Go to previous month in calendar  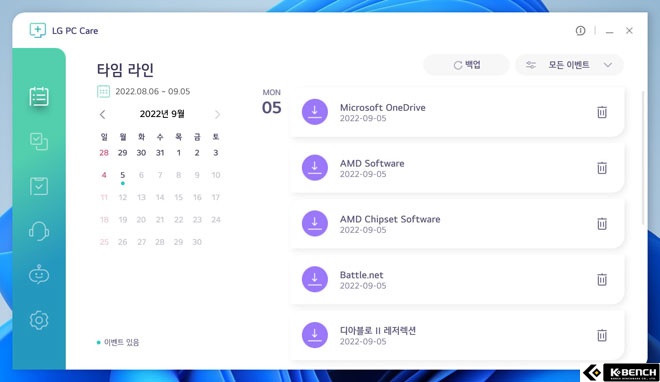point(102,114)
